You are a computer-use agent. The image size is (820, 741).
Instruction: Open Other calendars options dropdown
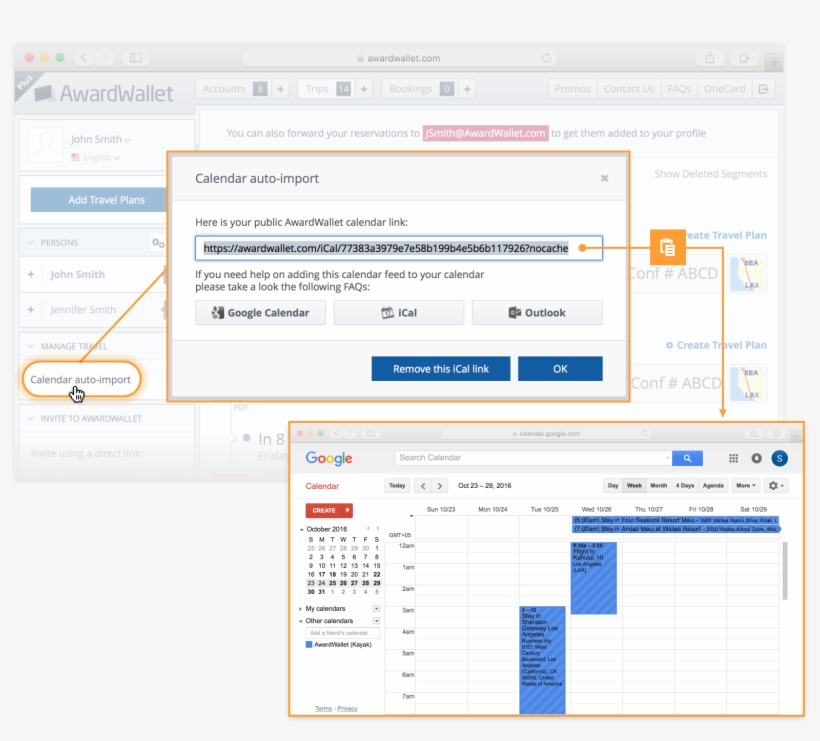376,621
